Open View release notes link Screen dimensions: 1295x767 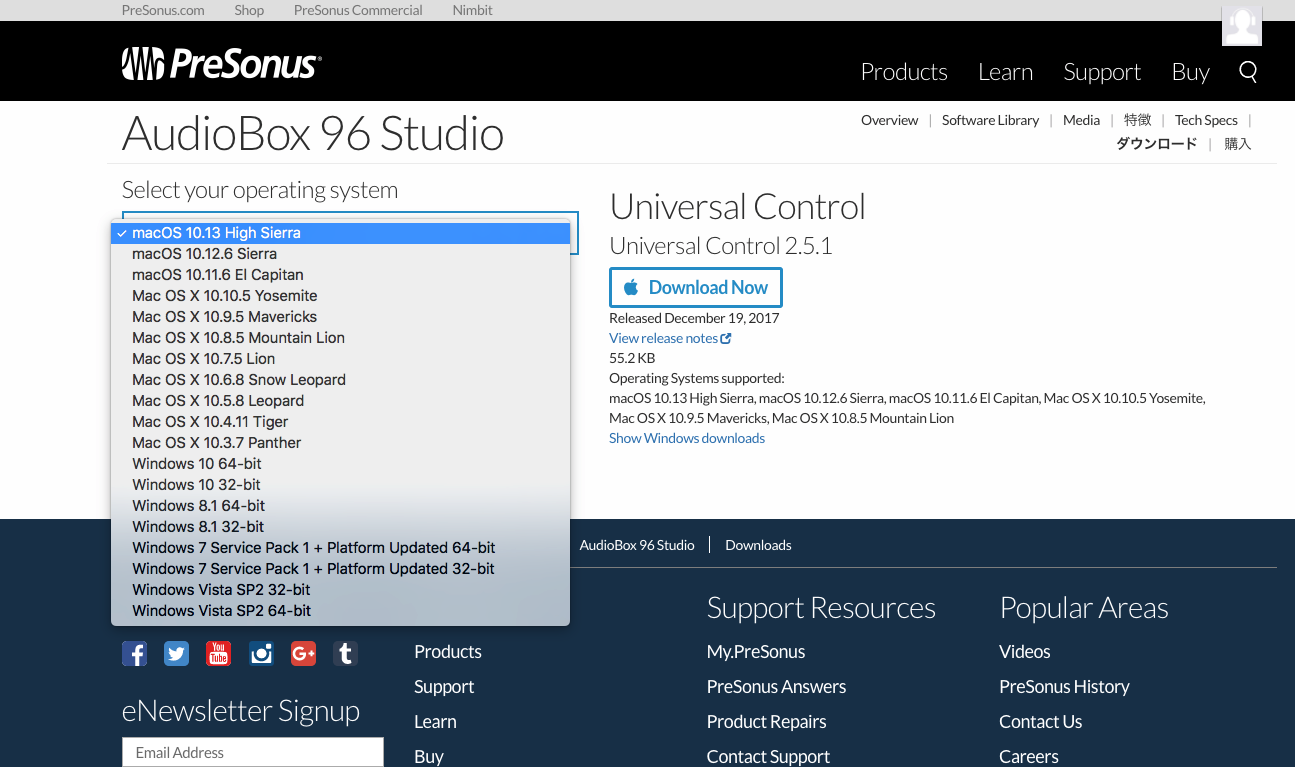tap(664, 338)
